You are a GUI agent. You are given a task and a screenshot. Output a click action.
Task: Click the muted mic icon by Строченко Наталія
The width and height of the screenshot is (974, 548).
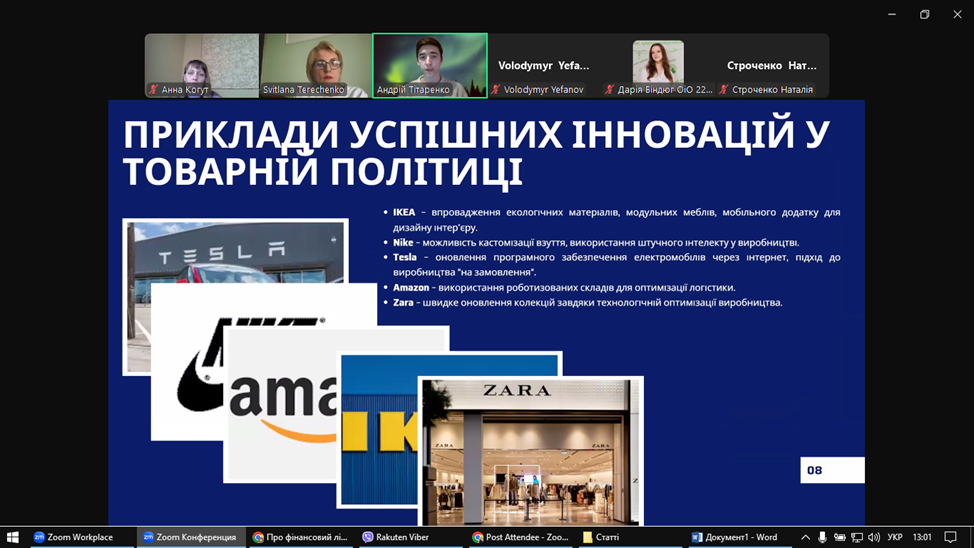pyautogui.click(x=724, y=90)
